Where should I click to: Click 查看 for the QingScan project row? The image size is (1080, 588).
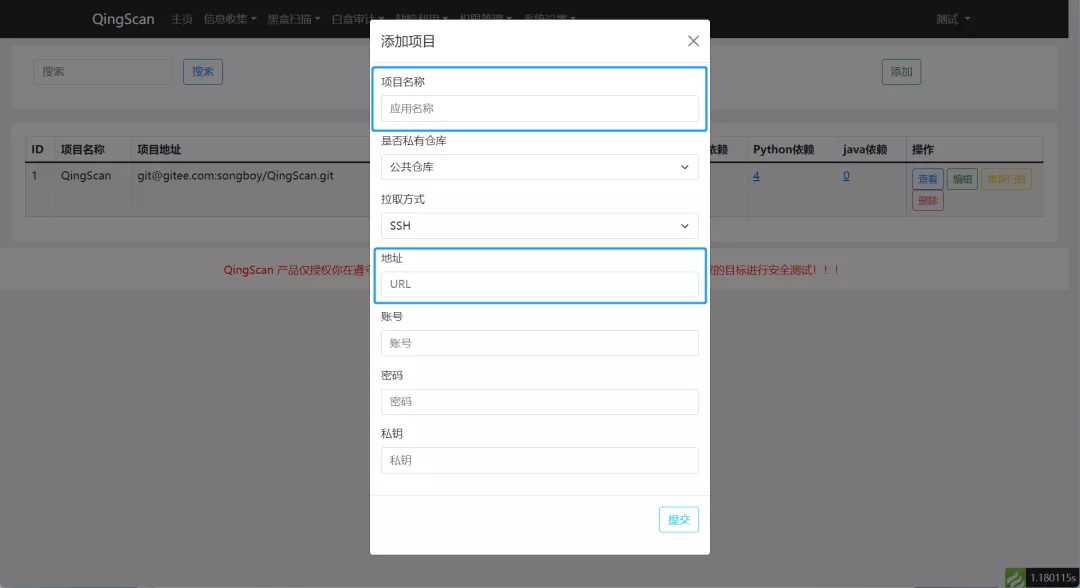coord(926,178)
